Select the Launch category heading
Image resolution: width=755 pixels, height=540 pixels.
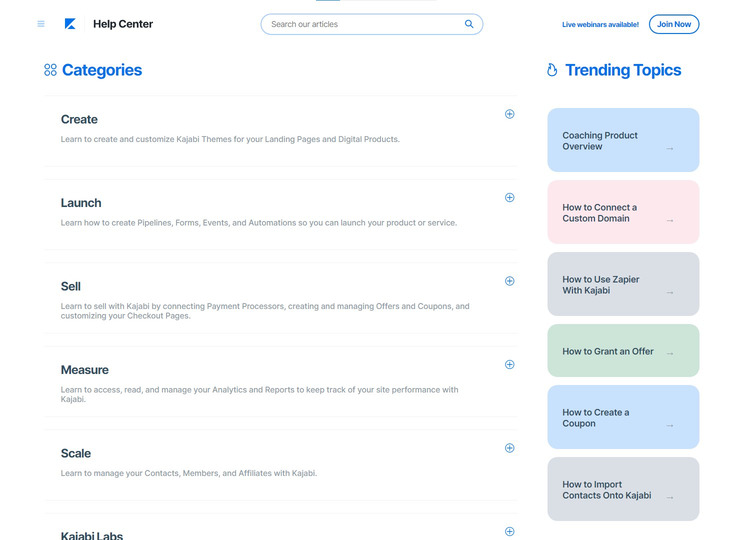[81, 203]
